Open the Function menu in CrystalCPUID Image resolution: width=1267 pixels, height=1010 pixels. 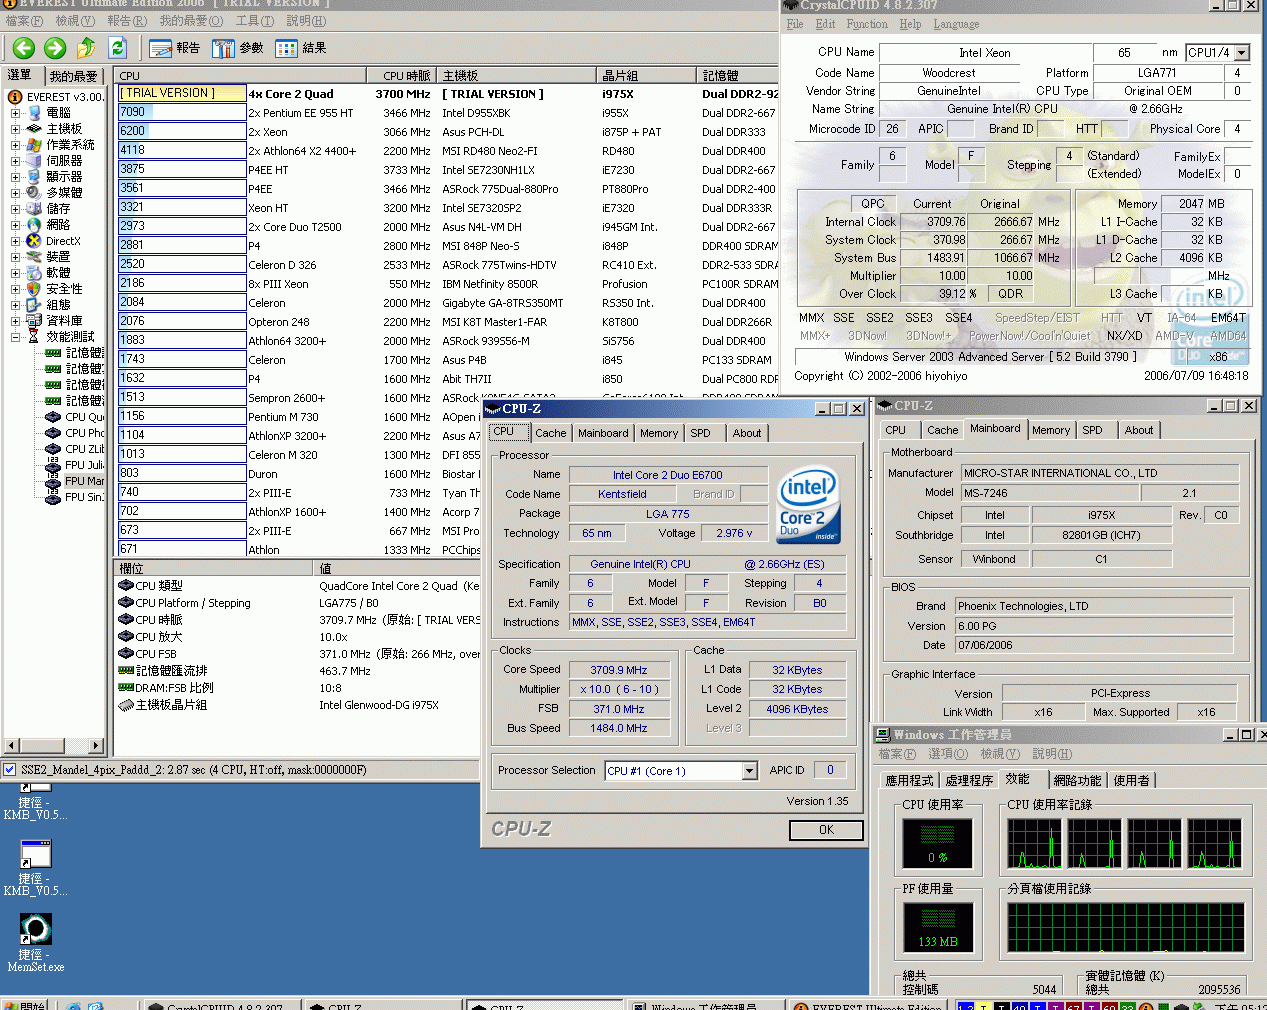point(867,24)
